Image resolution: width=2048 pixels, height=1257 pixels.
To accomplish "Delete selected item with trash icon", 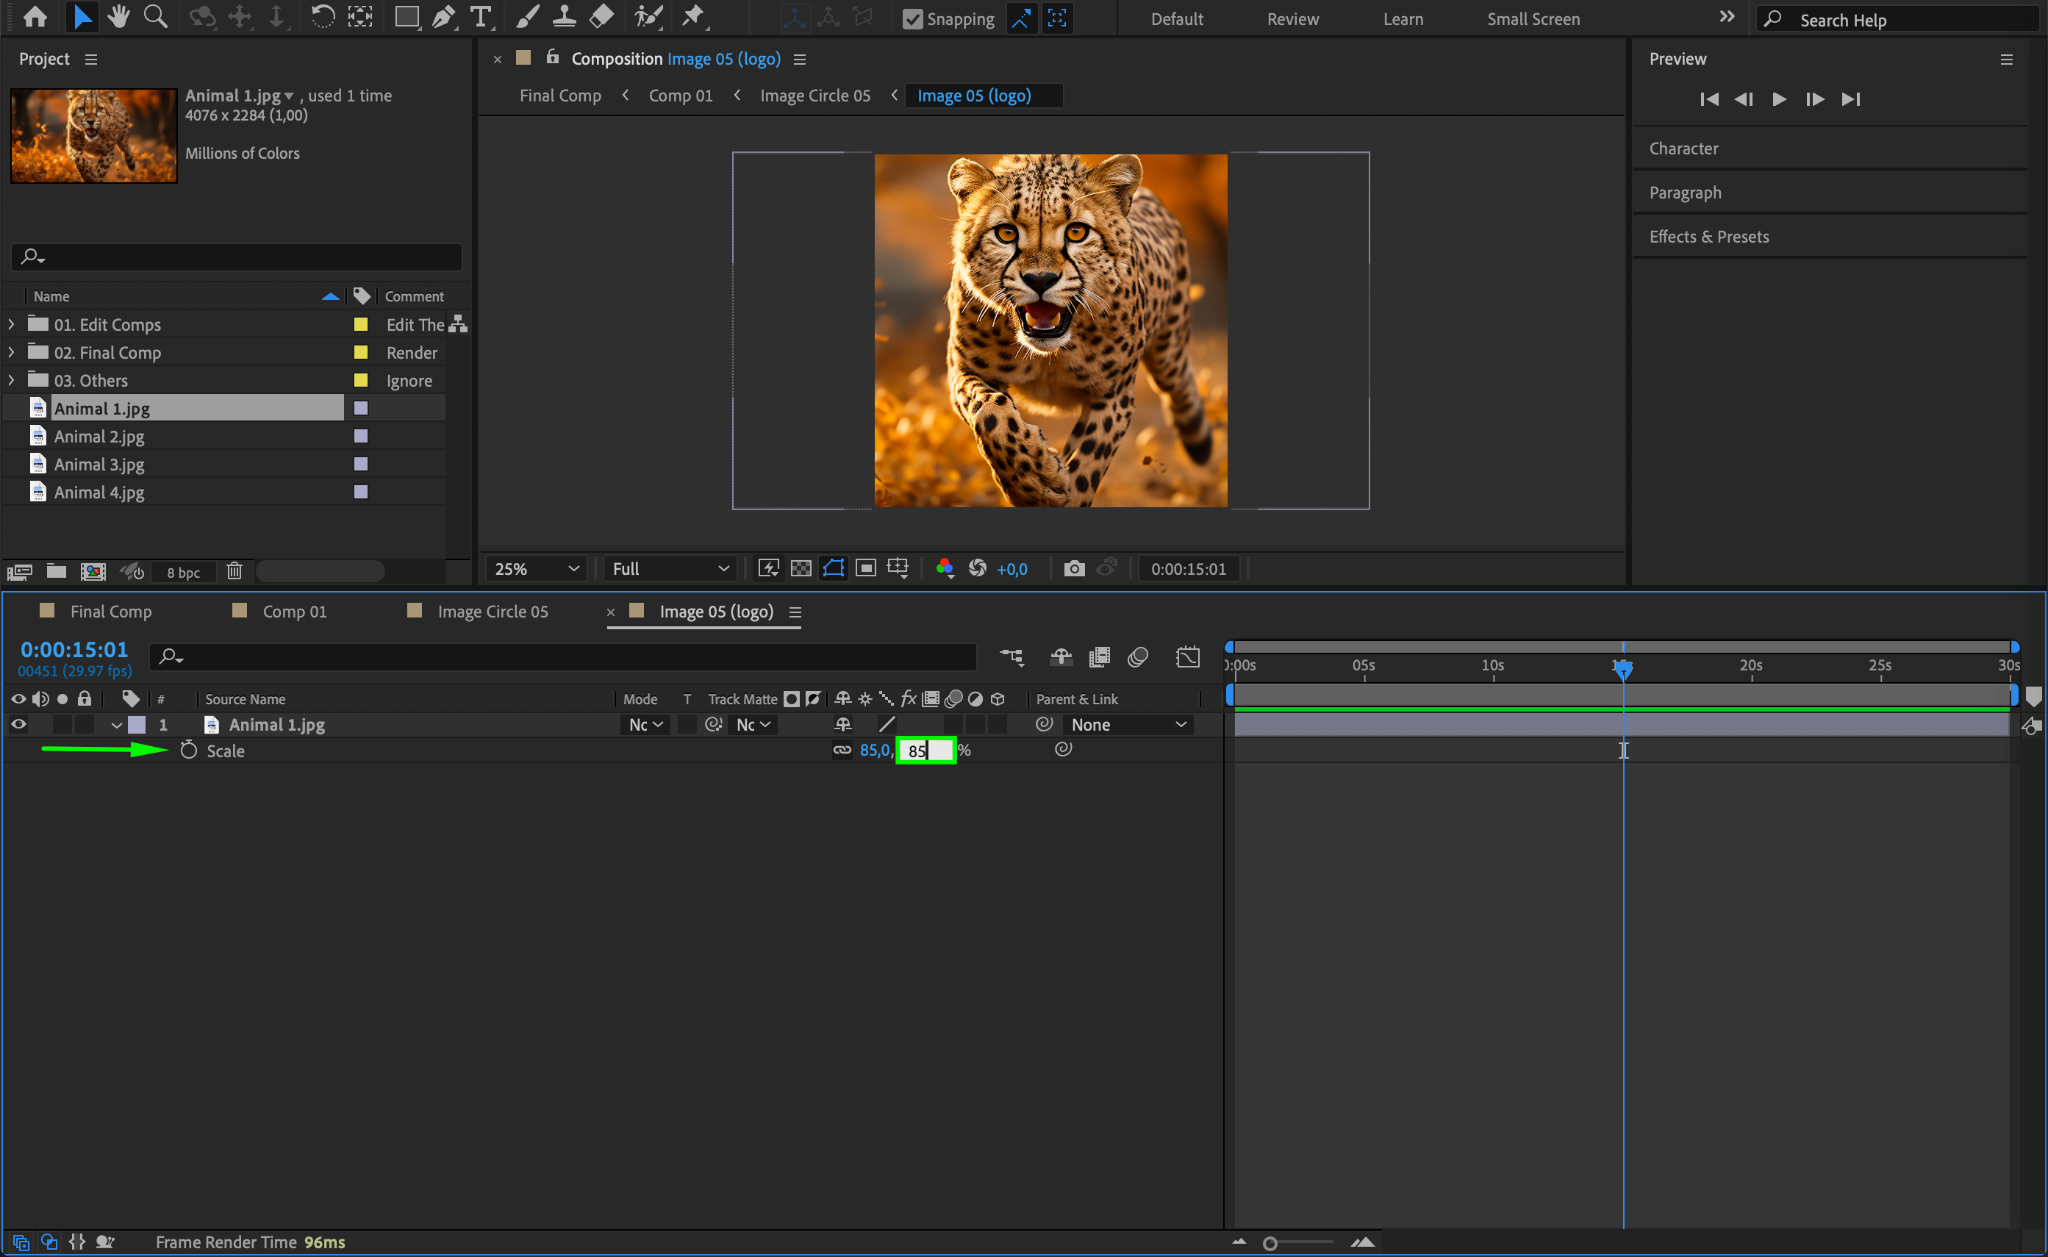I will click(x=234, y=571).
